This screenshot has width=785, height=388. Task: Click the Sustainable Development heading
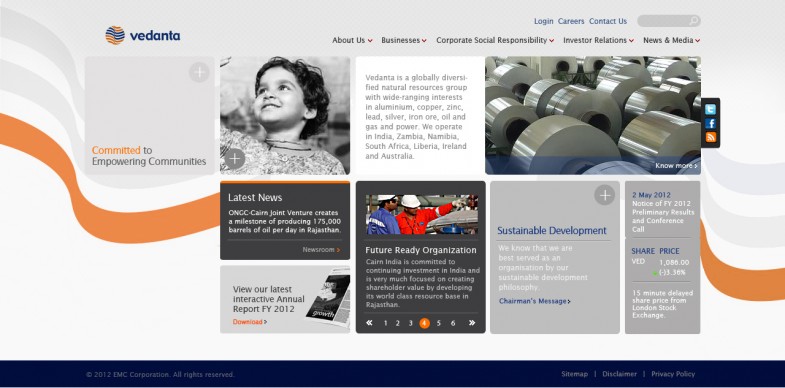(552, 231)
